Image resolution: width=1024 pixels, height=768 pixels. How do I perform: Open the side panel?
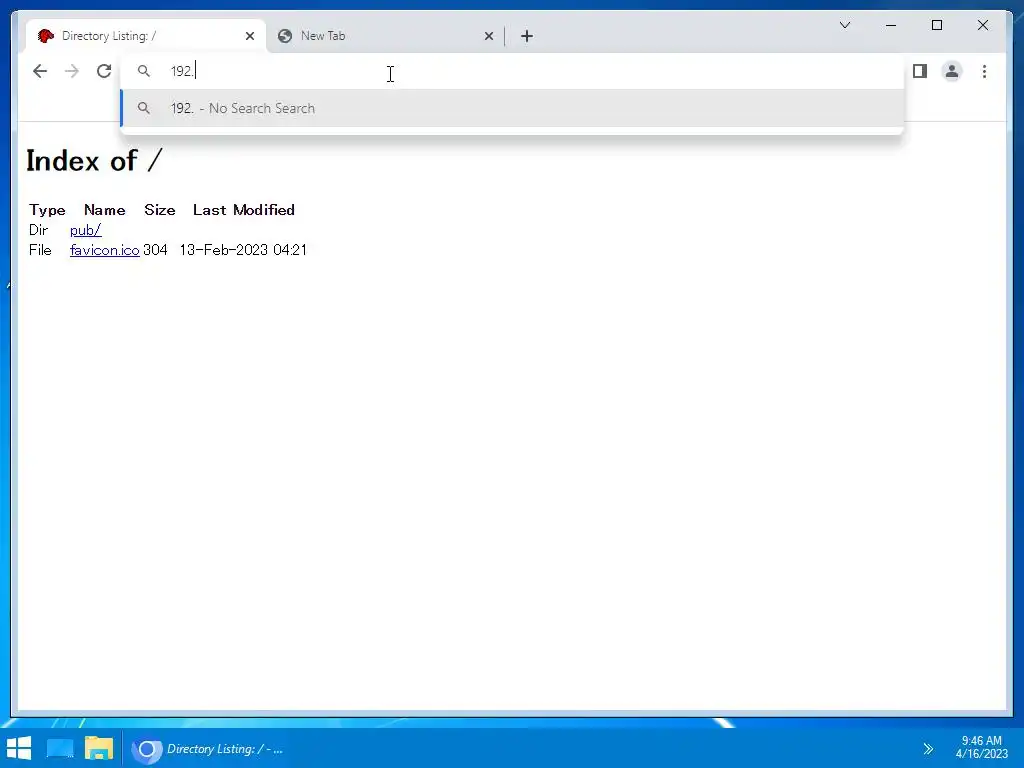(920, 71)
